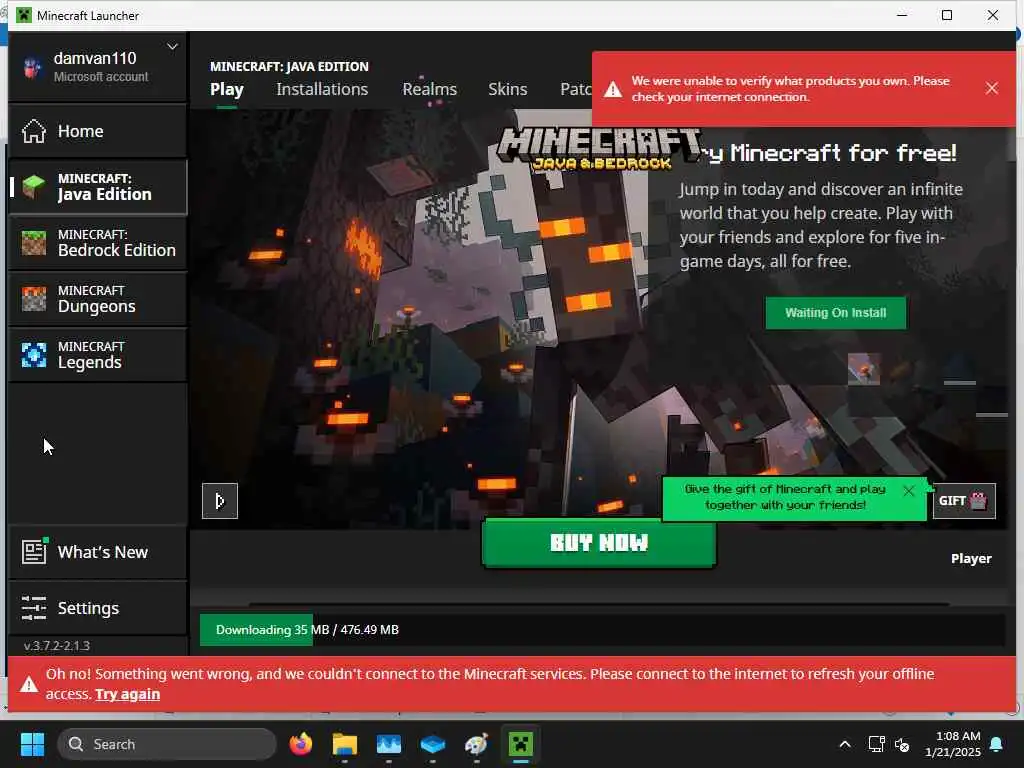Switch to the Play tab
The height and width of the screenshot is (768, 1024).
(227, 89)
